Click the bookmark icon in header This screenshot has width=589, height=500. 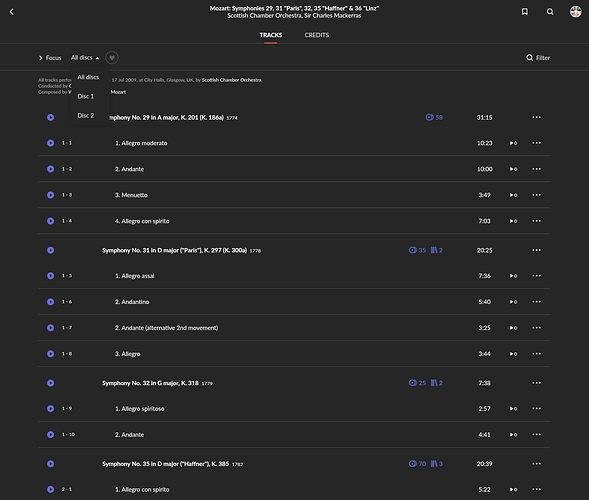525,12
